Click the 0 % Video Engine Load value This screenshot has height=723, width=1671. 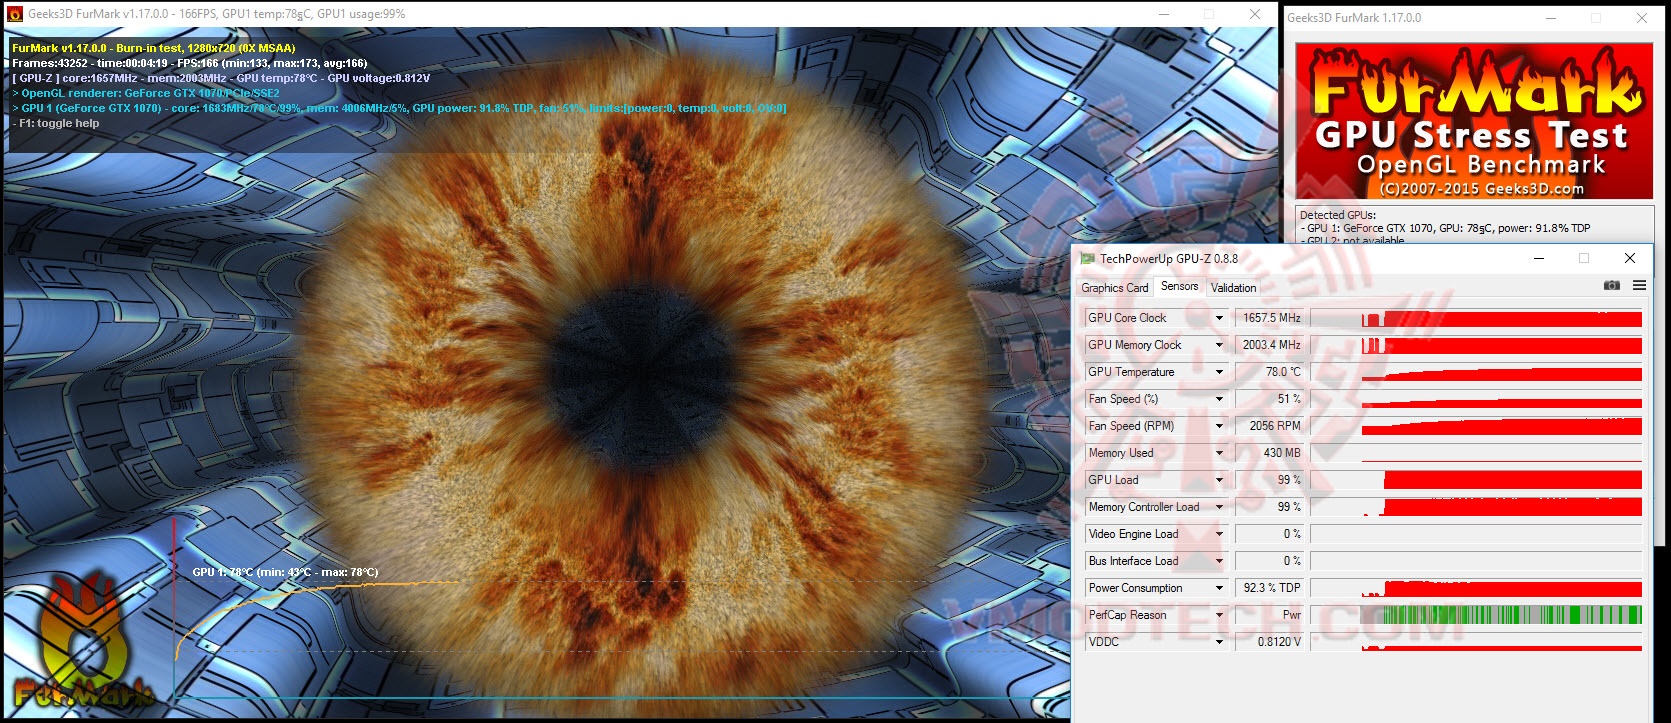click(x=1270, y=534)
